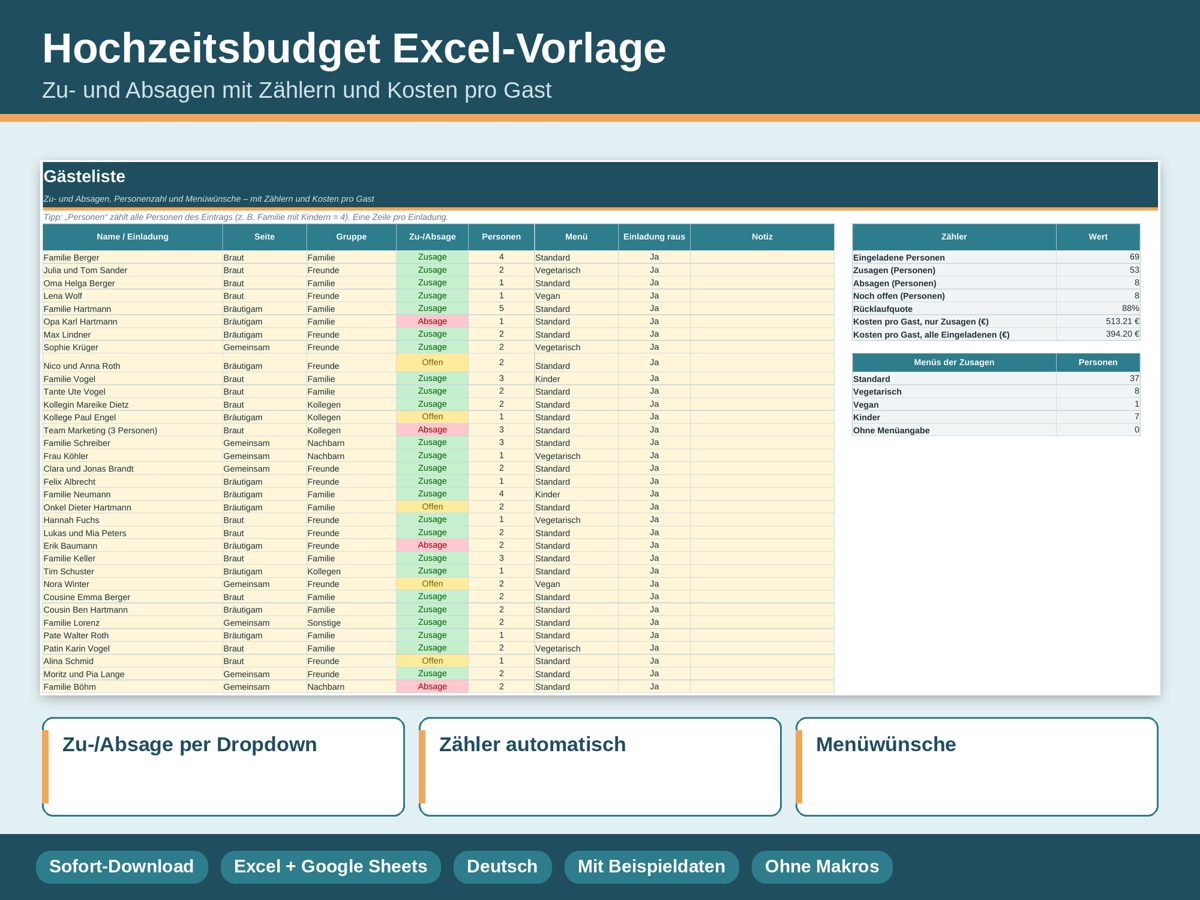1200x900 pixels.
Task: Open the Zu-/Absage per Dropdown card
Action: point(223,767)
